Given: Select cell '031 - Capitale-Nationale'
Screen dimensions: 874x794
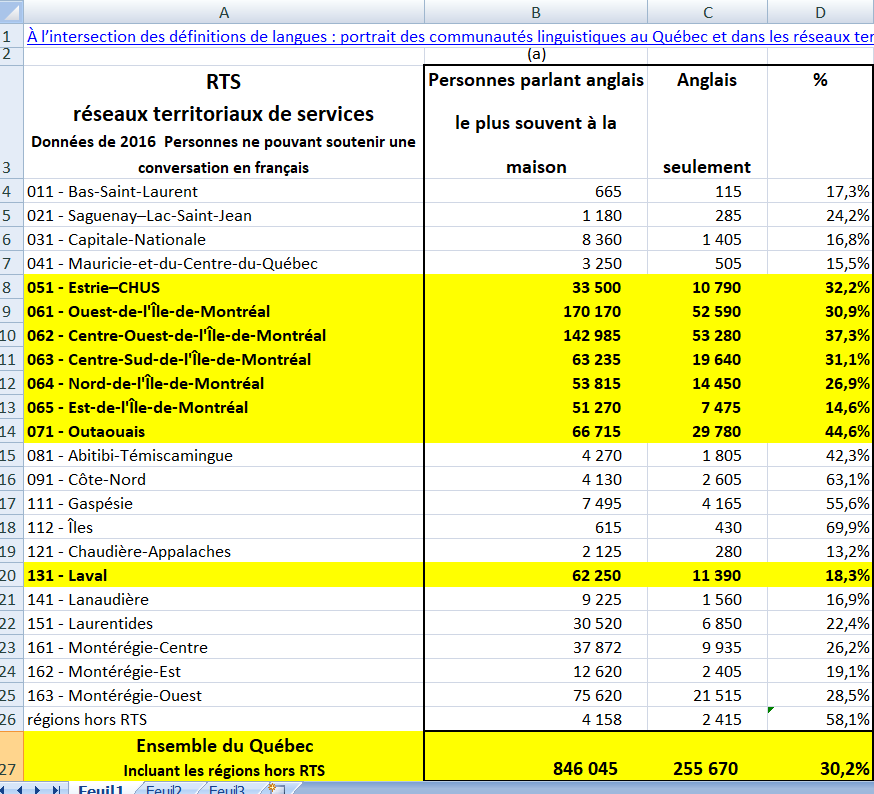Looking at the screenshot, I should [x=224, y=239].
